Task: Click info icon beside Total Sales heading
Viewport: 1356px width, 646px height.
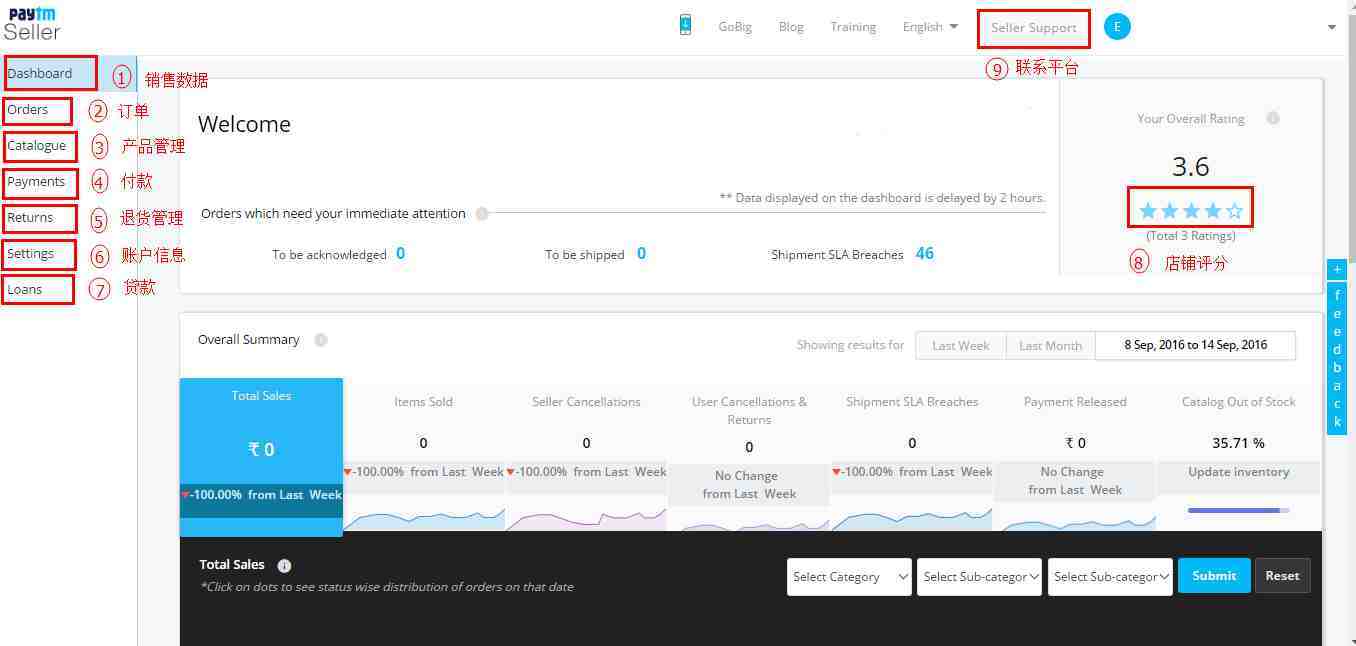Action: pos(284,565)
